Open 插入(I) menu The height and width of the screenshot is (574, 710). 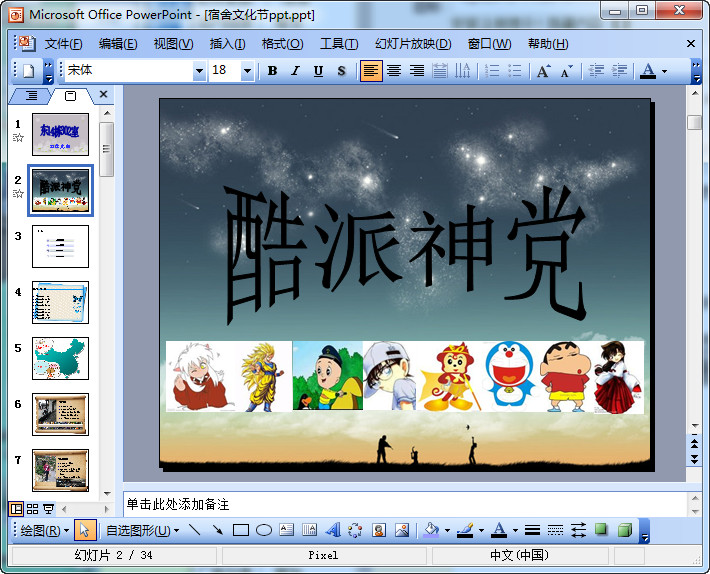tap(227, 44)
